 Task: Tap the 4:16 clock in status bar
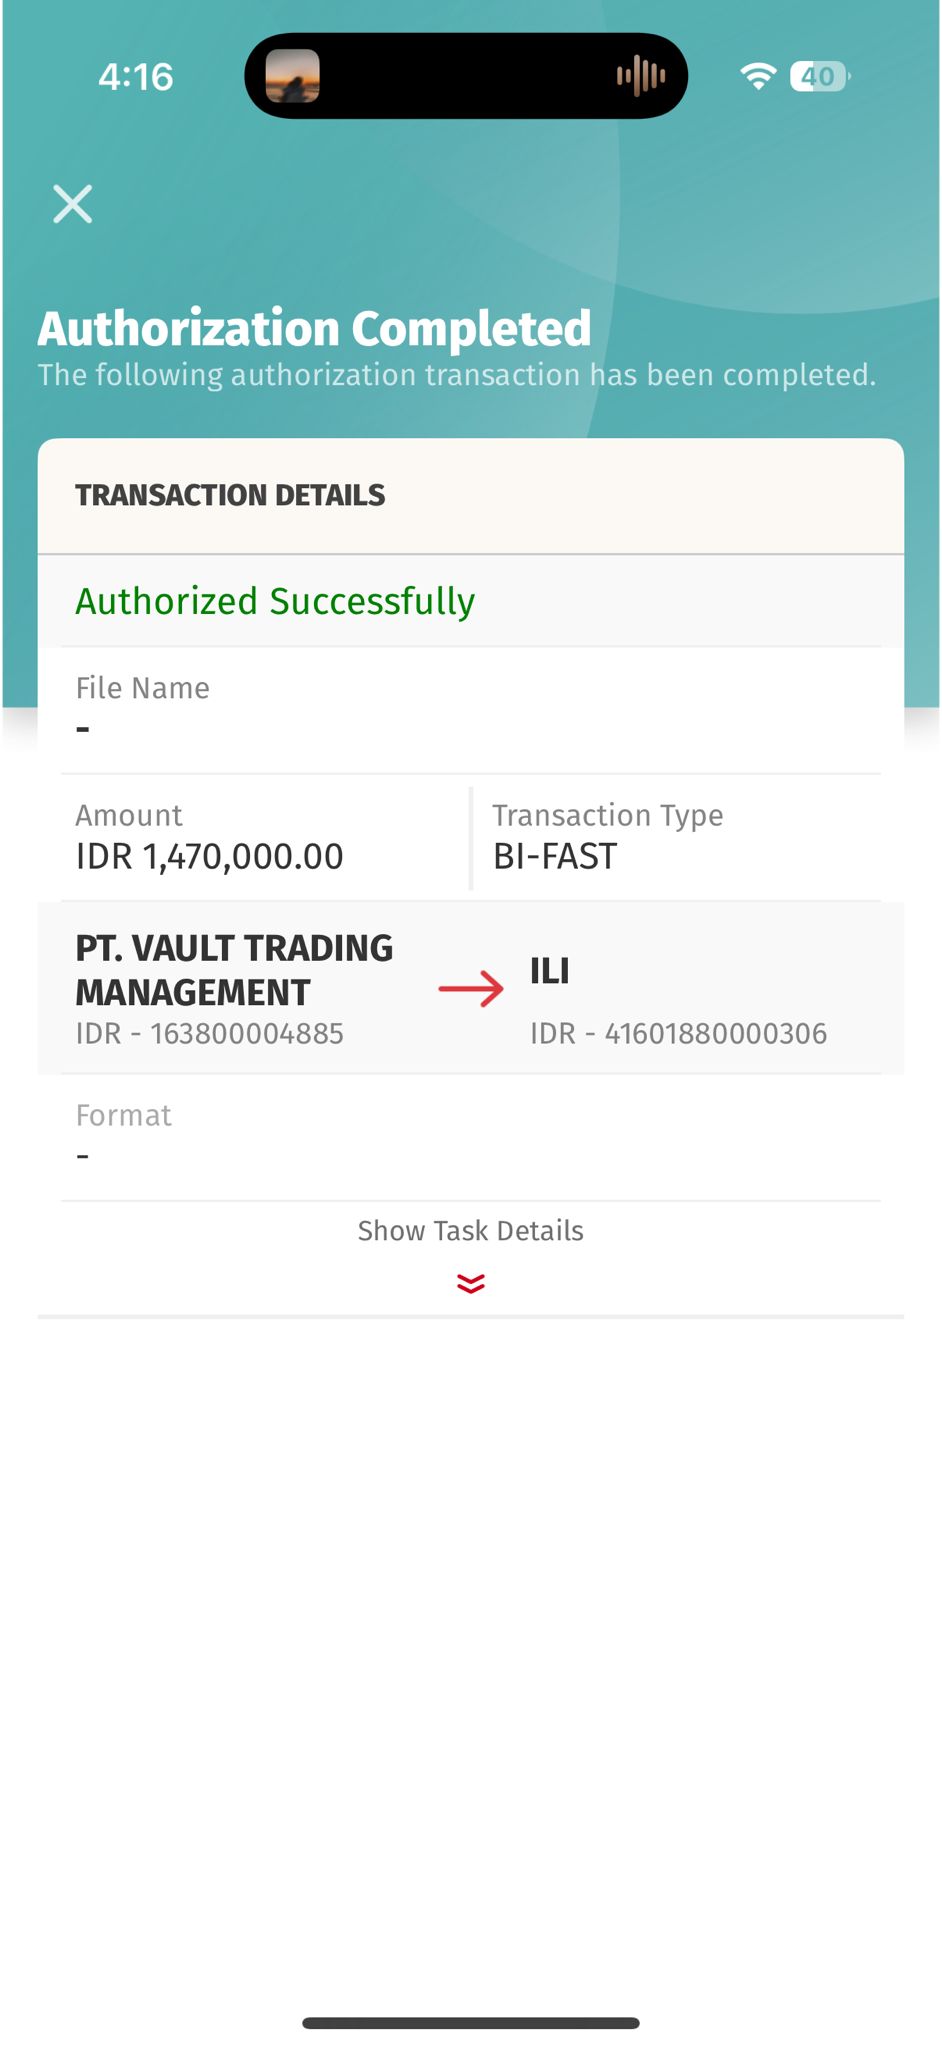[x=136, y=77]
